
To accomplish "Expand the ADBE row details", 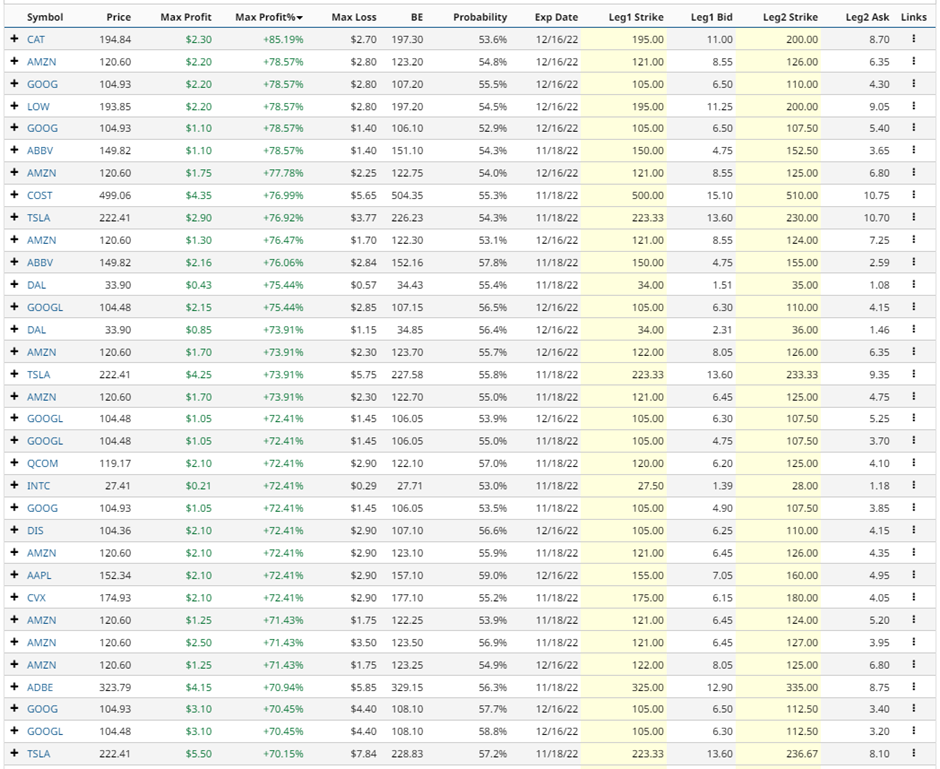I will (14, 686).
